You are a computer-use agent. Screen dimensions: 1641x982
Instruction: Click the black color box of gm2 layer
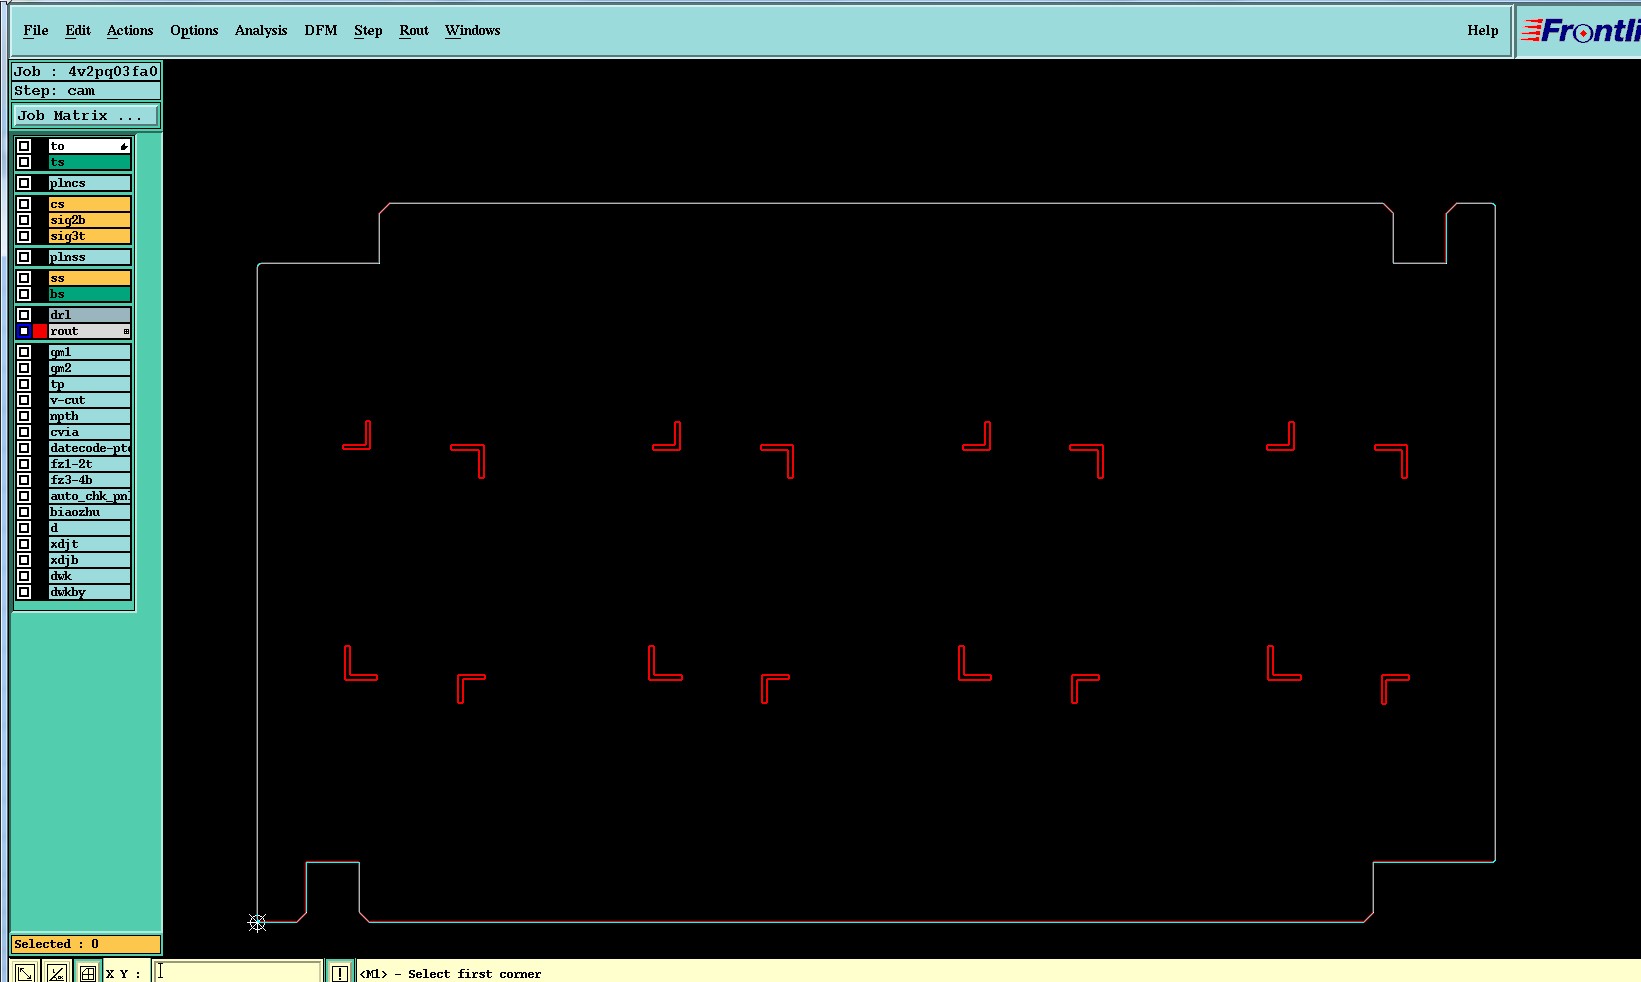40,368
